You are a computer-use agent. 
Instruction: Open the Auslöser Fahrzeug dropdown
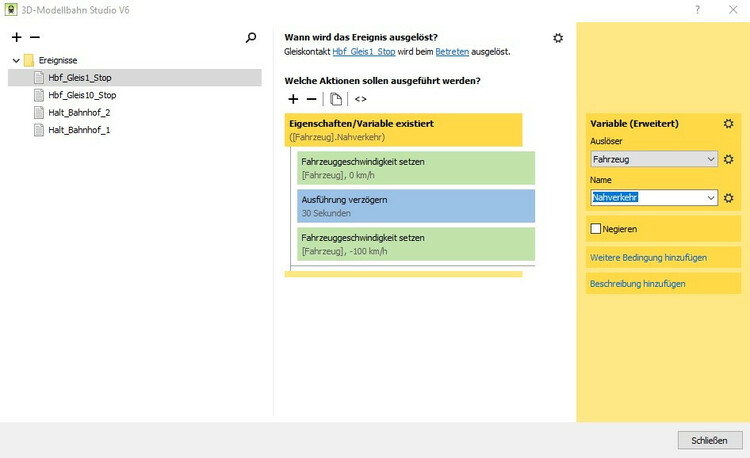click(x=711, y=159)
